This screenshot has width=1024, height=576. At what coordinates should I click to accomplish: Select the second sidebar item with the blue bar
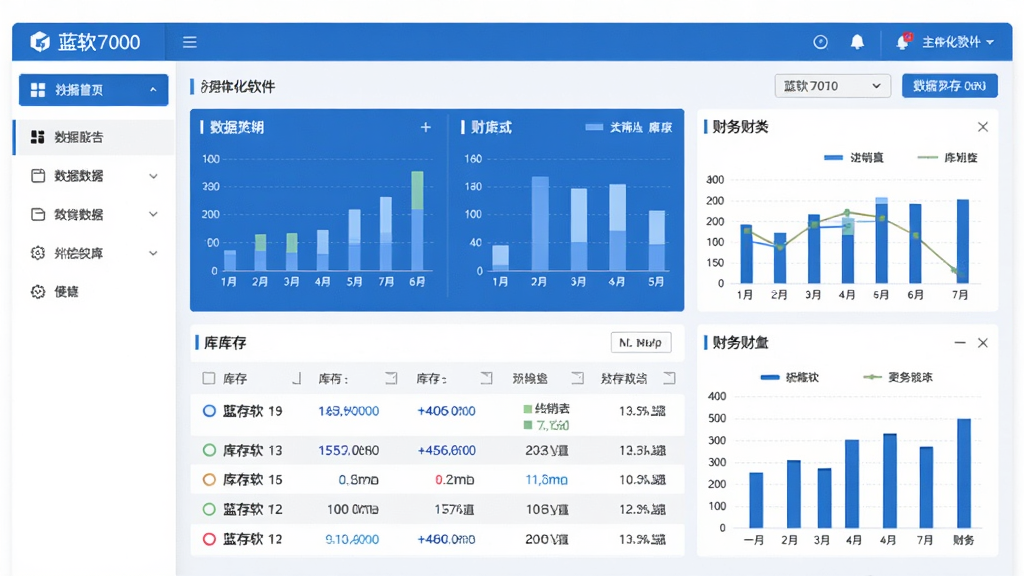(93, 137)
